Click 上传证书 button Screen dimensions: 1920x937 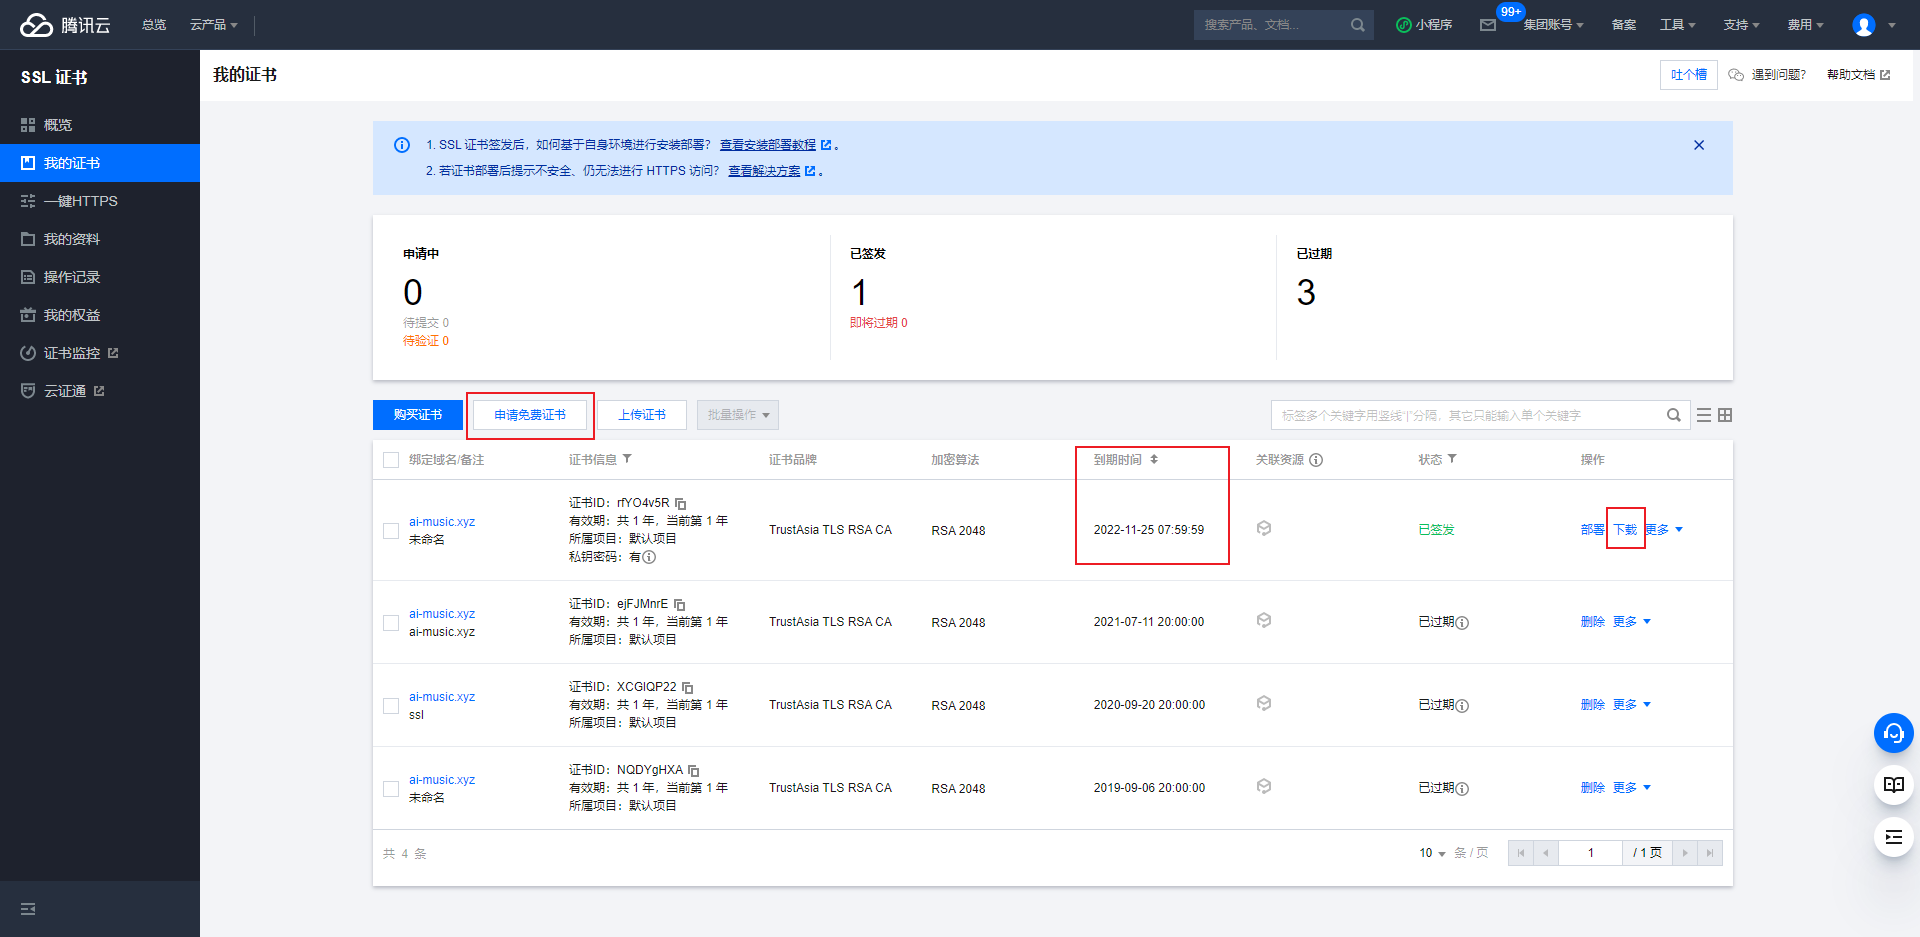coord(642,415)
